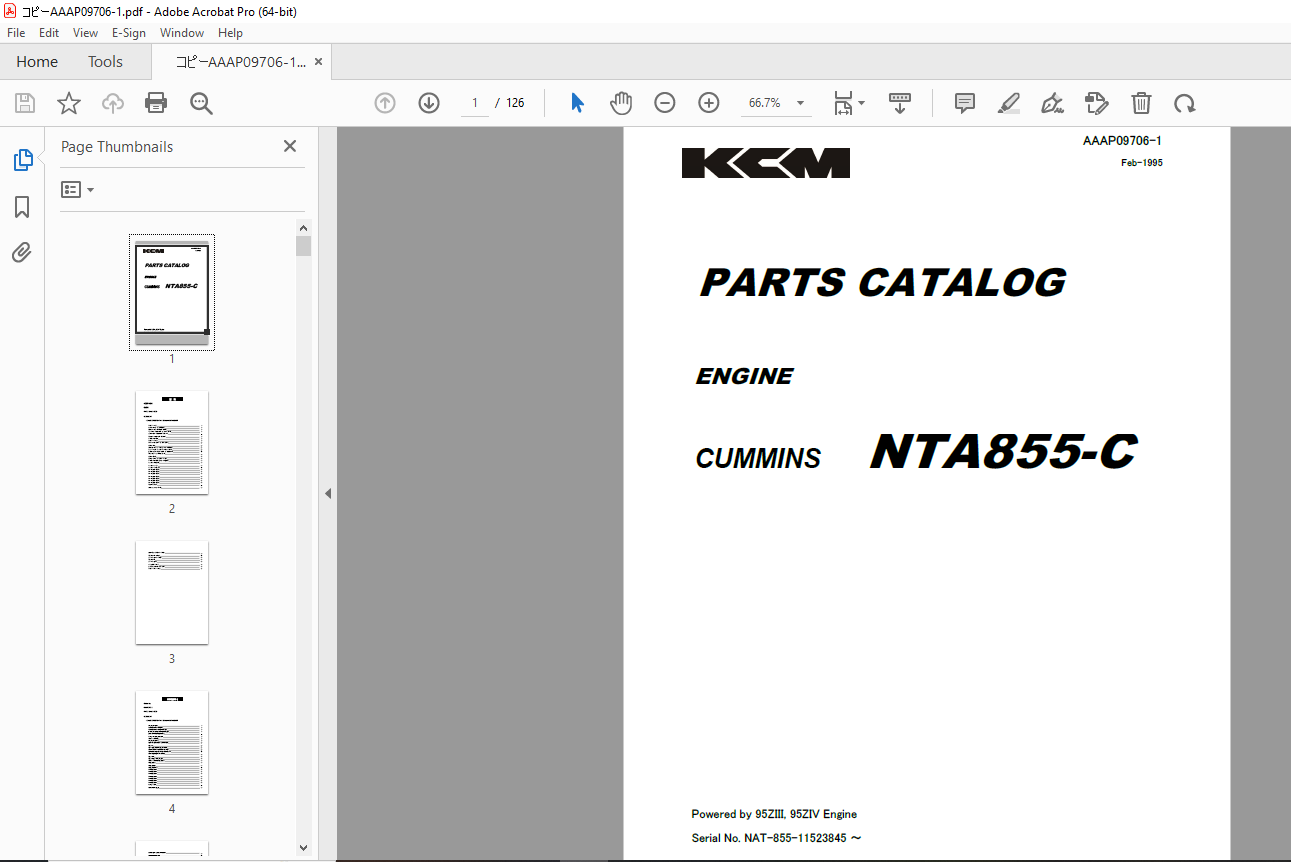This screenshot has width=1291, height=862.
Task: Click the Save file icon
Action: pyautogui.click(x=25, y=103)
